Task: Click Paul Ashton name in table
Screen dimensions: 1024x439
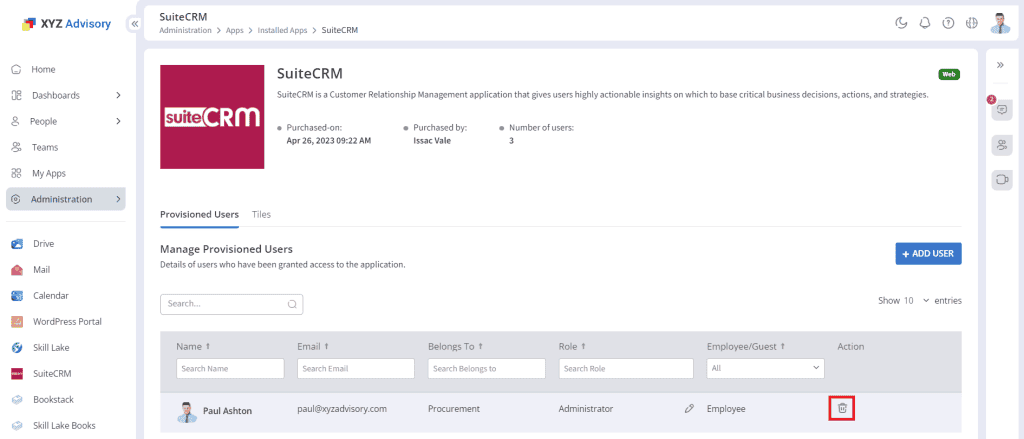Action: 227,411
